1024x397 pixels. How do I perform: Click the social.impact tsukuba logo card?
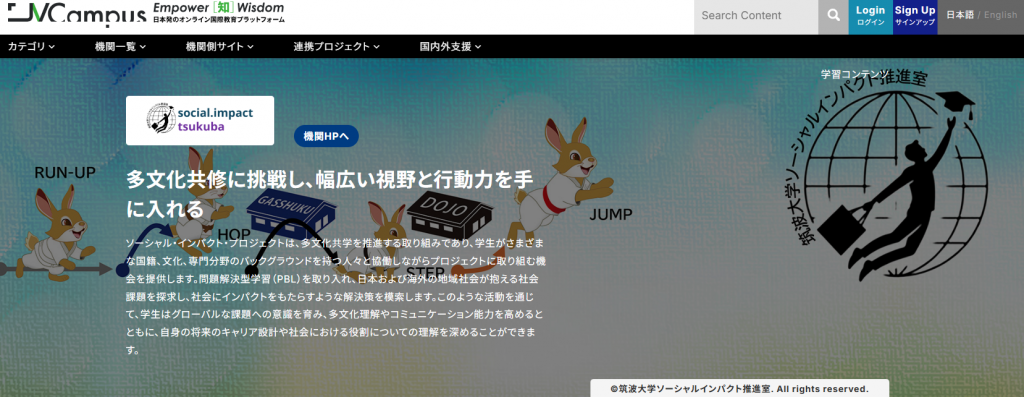(200, 121)
